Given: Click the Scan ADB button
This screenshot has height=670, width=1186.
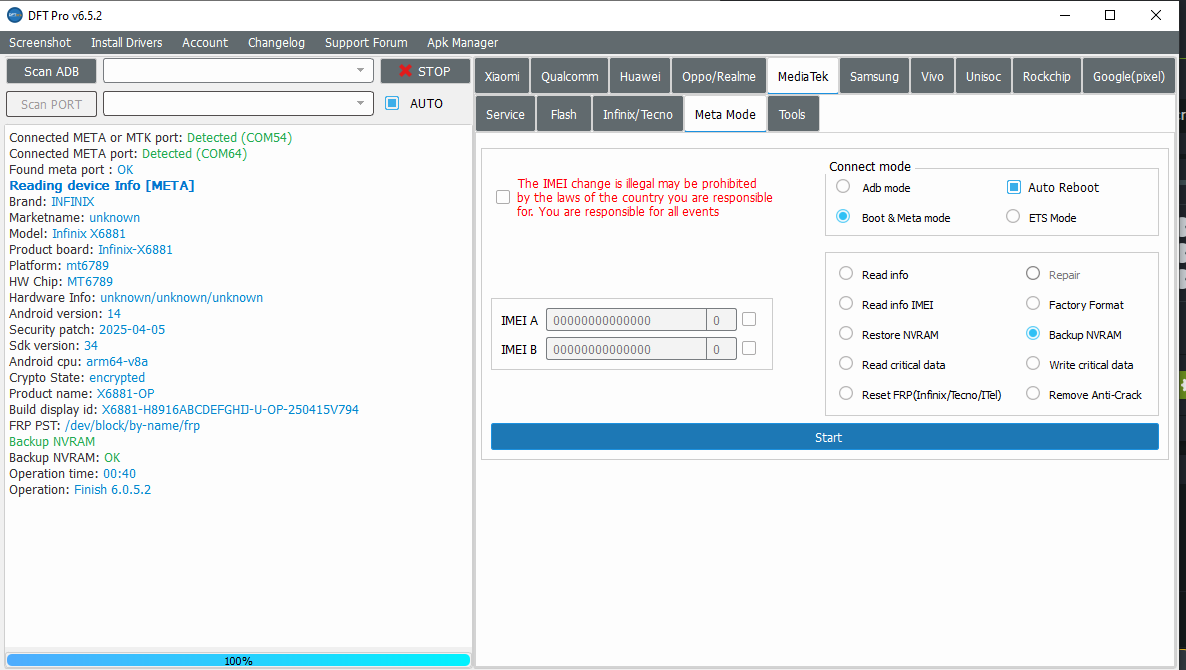Looking at the screenshot, I should [51, 71].
